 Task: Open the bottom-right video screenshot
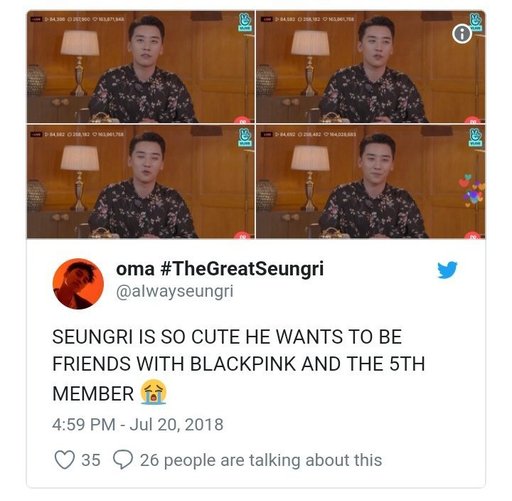tap(371, 182)
